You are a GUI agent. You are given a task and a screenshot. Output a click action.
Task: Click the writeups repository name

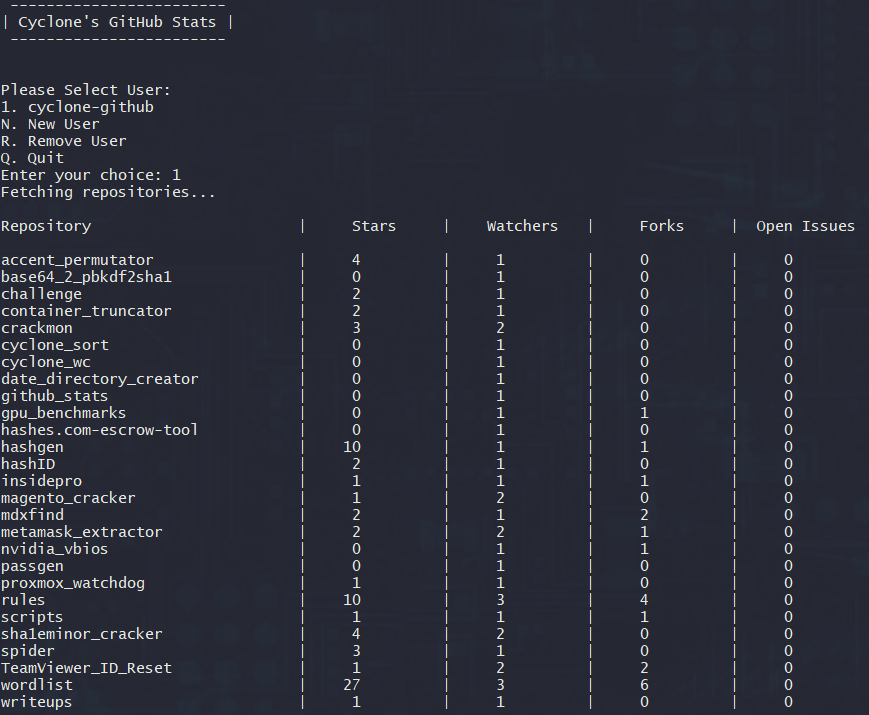pos(37,702)
